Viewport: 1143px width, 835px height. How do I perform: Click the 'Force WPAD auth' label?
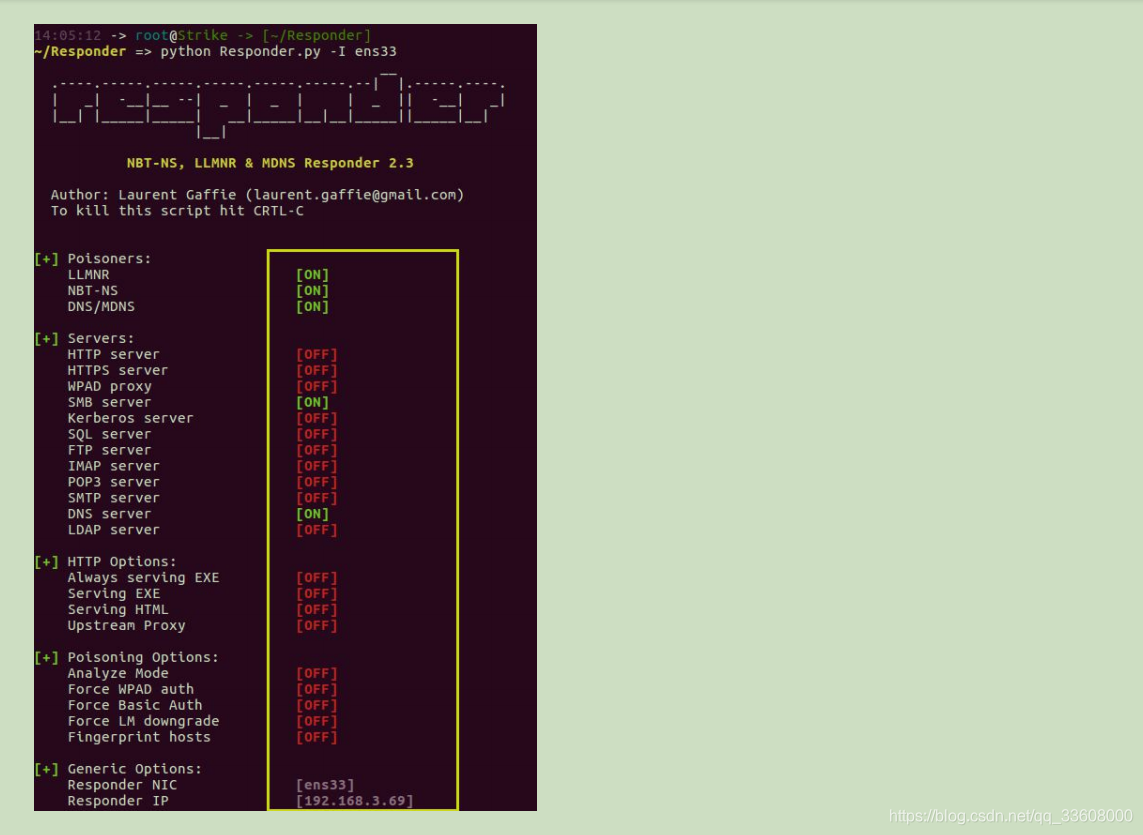(x=130, y=689)
